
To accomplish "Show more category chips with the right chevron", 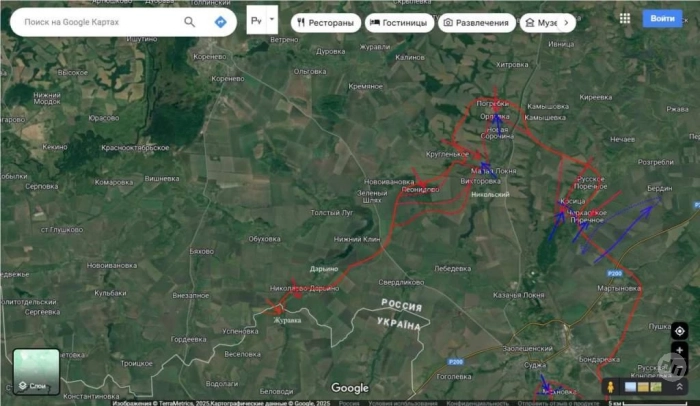I will 566,23.
